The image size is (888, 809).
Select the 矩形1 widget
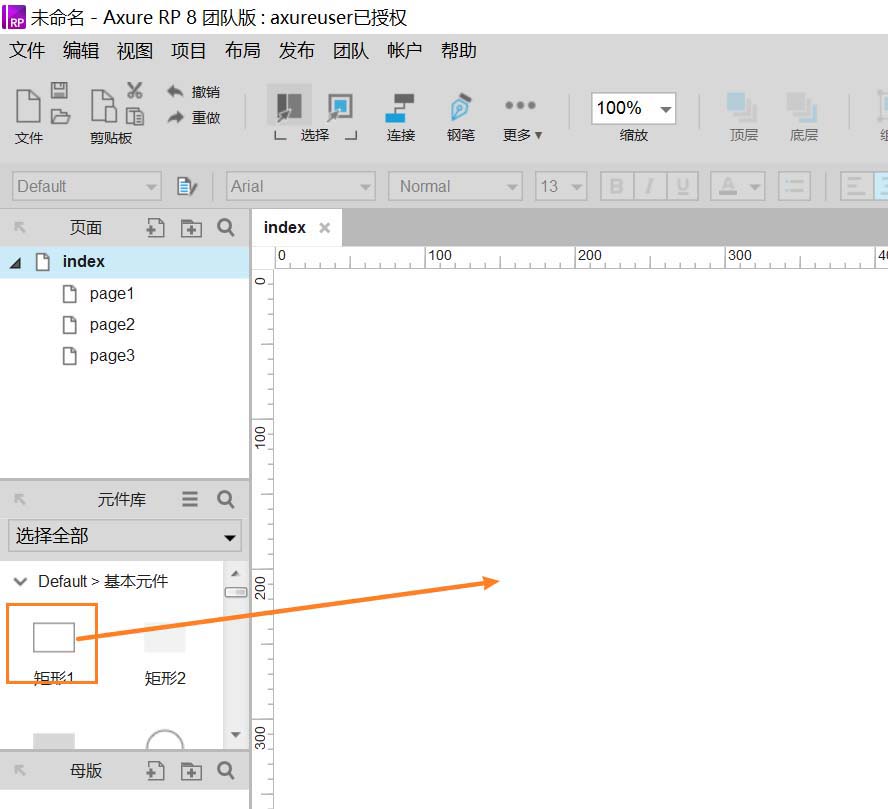click(x=54, y=652)
